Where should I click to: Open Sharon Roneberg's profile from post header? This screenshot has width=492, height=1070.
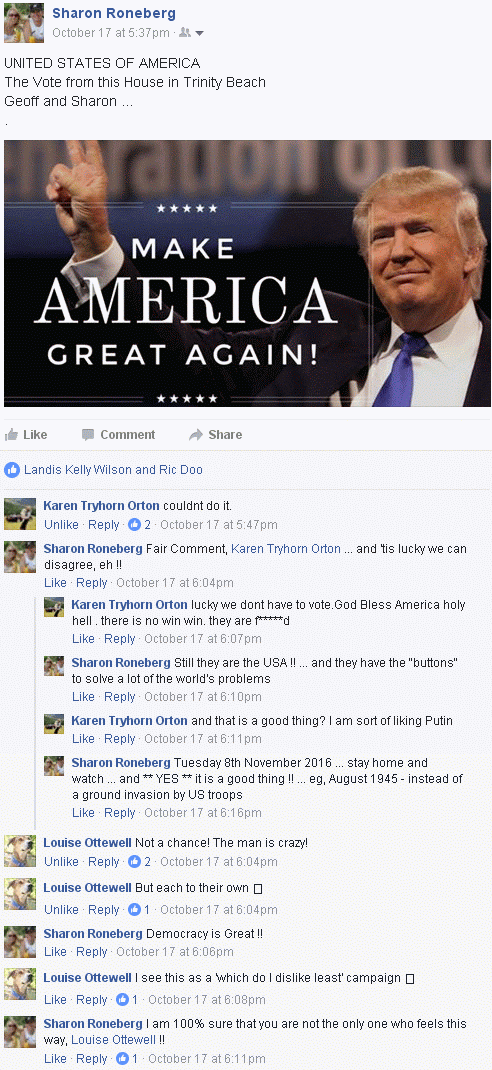(x=114, y=13)
